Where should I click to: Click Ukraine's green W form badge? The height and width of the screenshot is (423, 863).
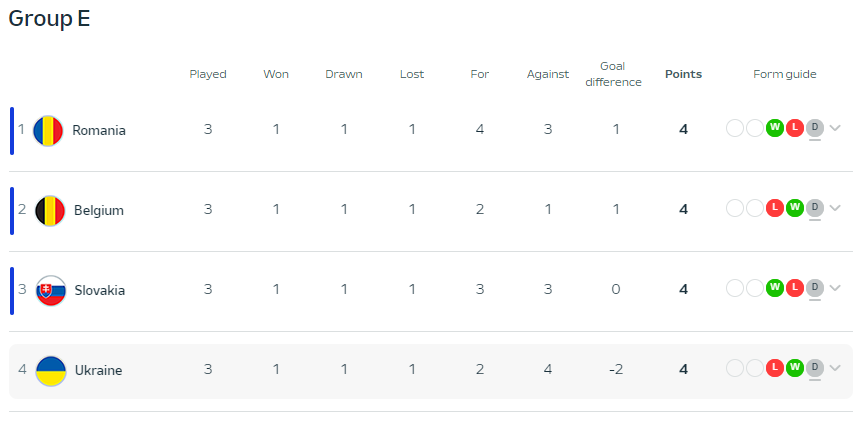pyautogui.click(x=795, y=367)
